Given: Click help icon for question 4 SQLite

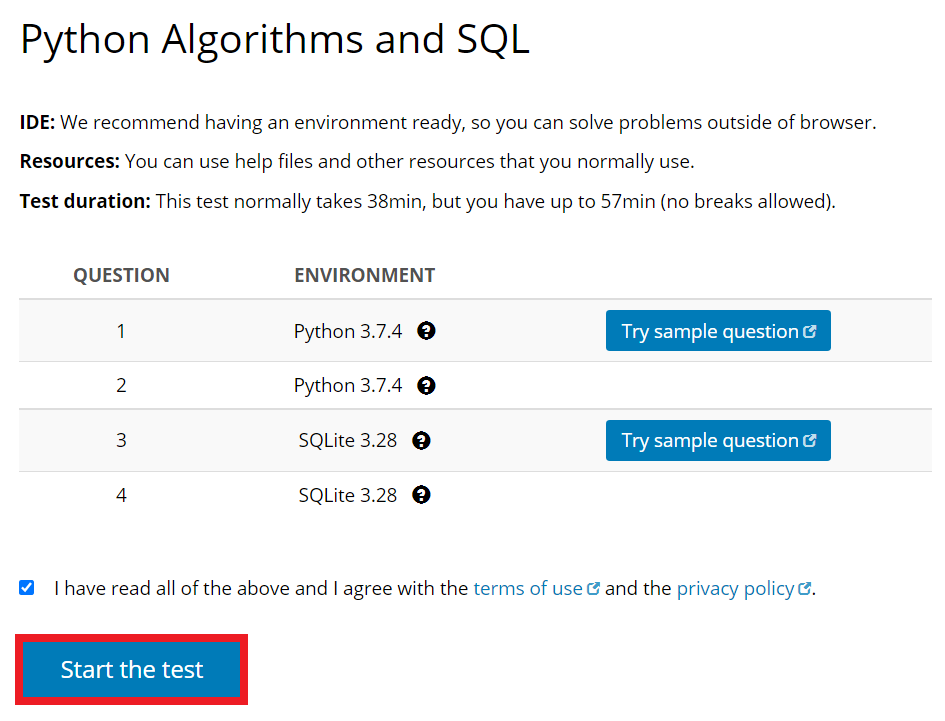Looking at the screenshot, I should [x=421, y=495].
